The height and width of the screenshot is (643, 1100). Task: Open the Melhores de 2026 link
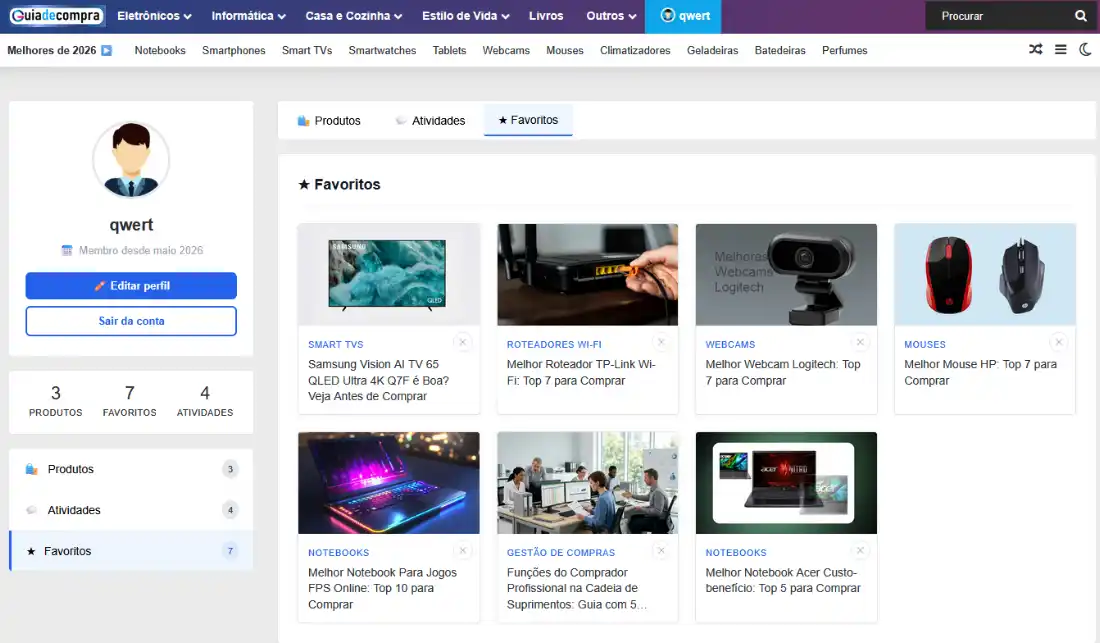coord(52,50)
